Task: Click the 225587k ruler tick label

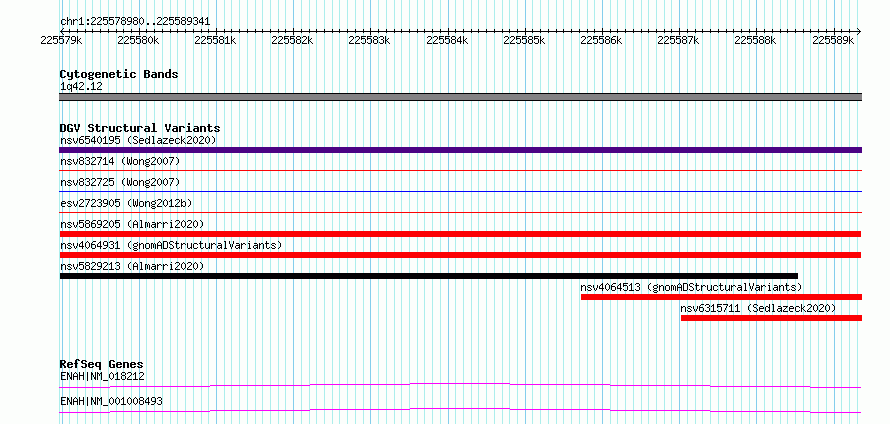Action: 678,41
